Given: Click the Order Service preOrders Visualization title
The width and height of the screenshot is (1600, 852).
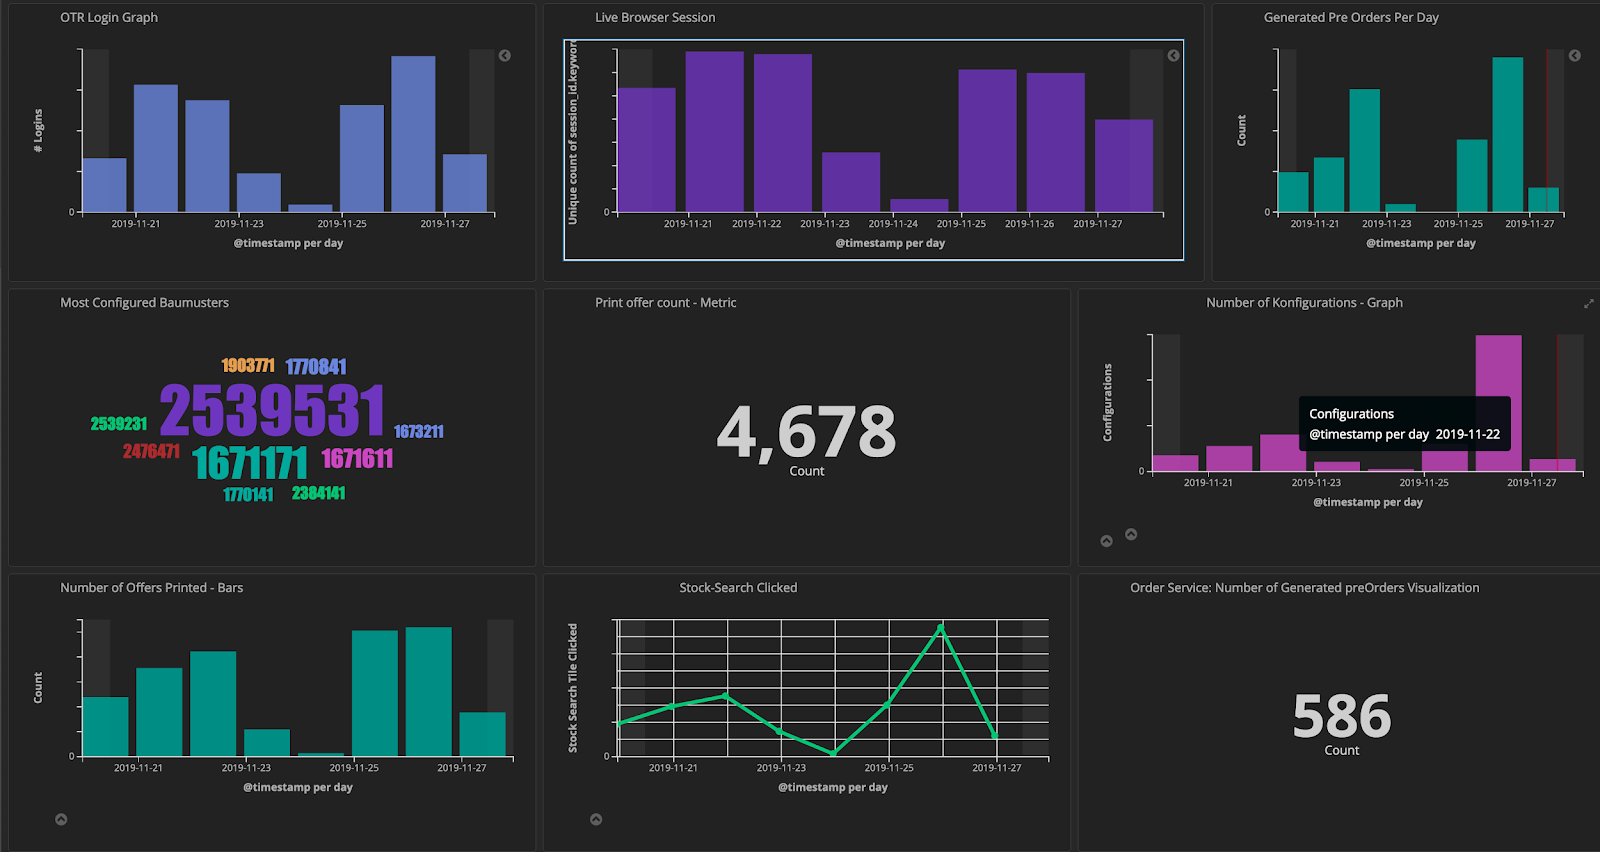Looking at the screenshot, I should 1304,587.
